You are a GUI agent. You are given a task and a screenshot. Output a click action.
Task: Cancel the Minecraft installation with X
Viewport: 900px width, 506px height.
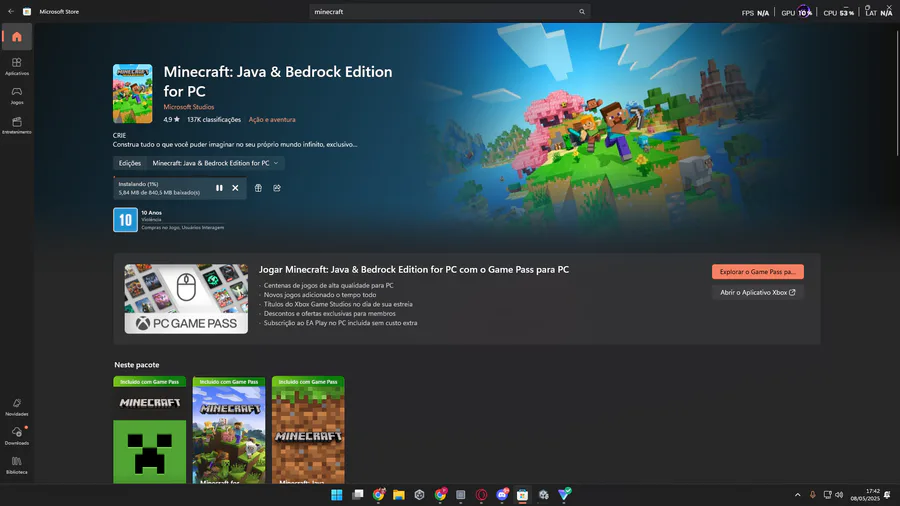click(235, 188)
